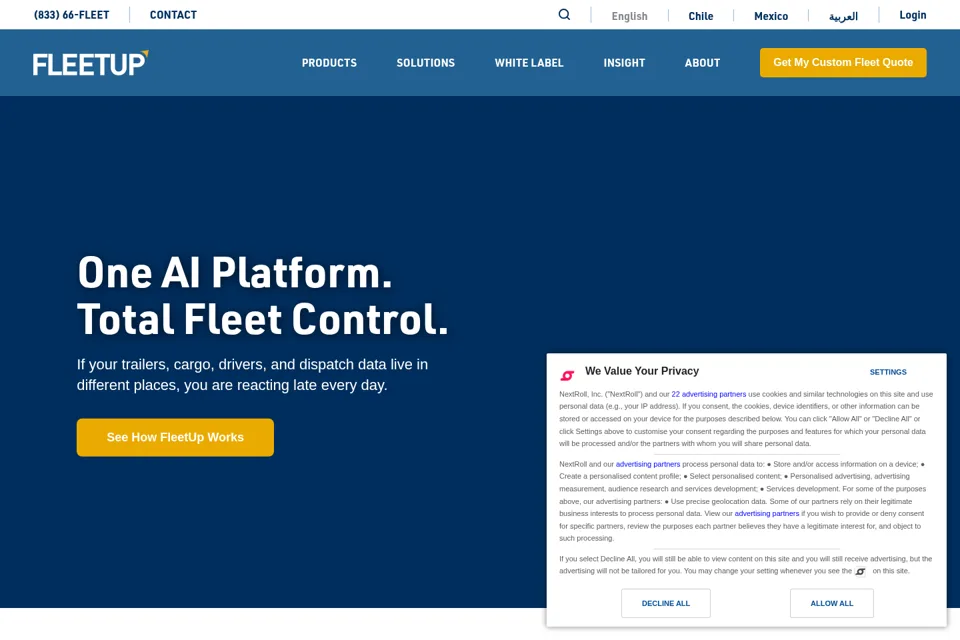Image resolution: width=960 pixels, height=640 pixels.
Task: Open the Products menu
Action: (329, 62)
